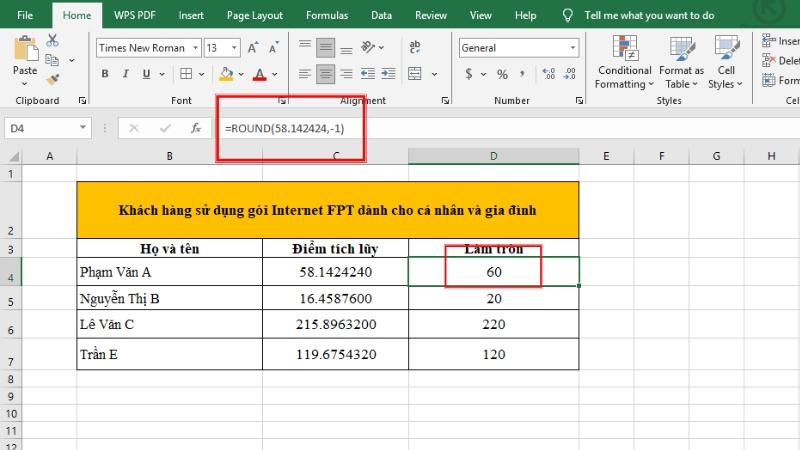The image size is (800, 450).
Task: Open Fill Color dropdown arrow
Action: (x=241, y=74)
